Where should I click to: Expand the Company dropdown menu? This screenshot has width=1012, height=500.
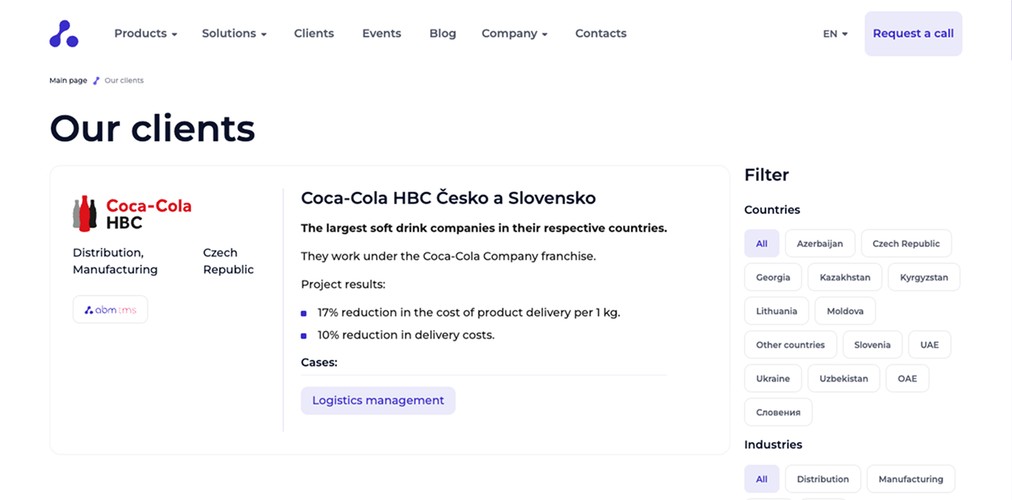(x=514, y=34)
